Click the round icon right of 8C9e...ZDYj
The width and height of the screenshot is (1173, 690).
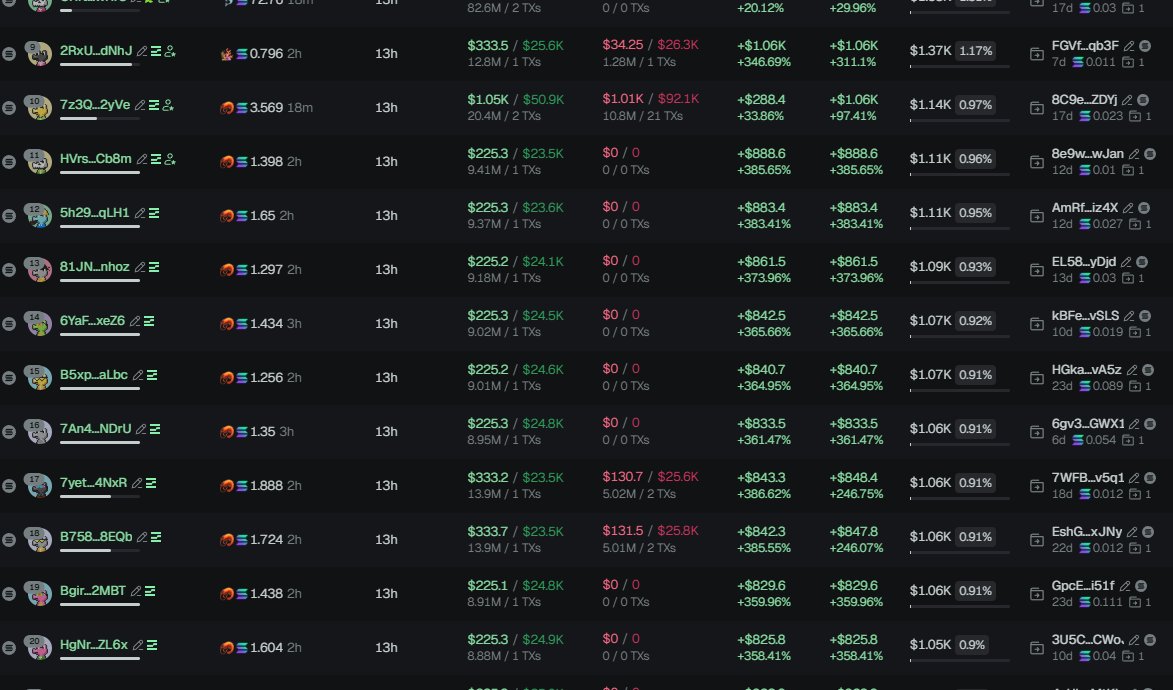[x=1143, y=100]
